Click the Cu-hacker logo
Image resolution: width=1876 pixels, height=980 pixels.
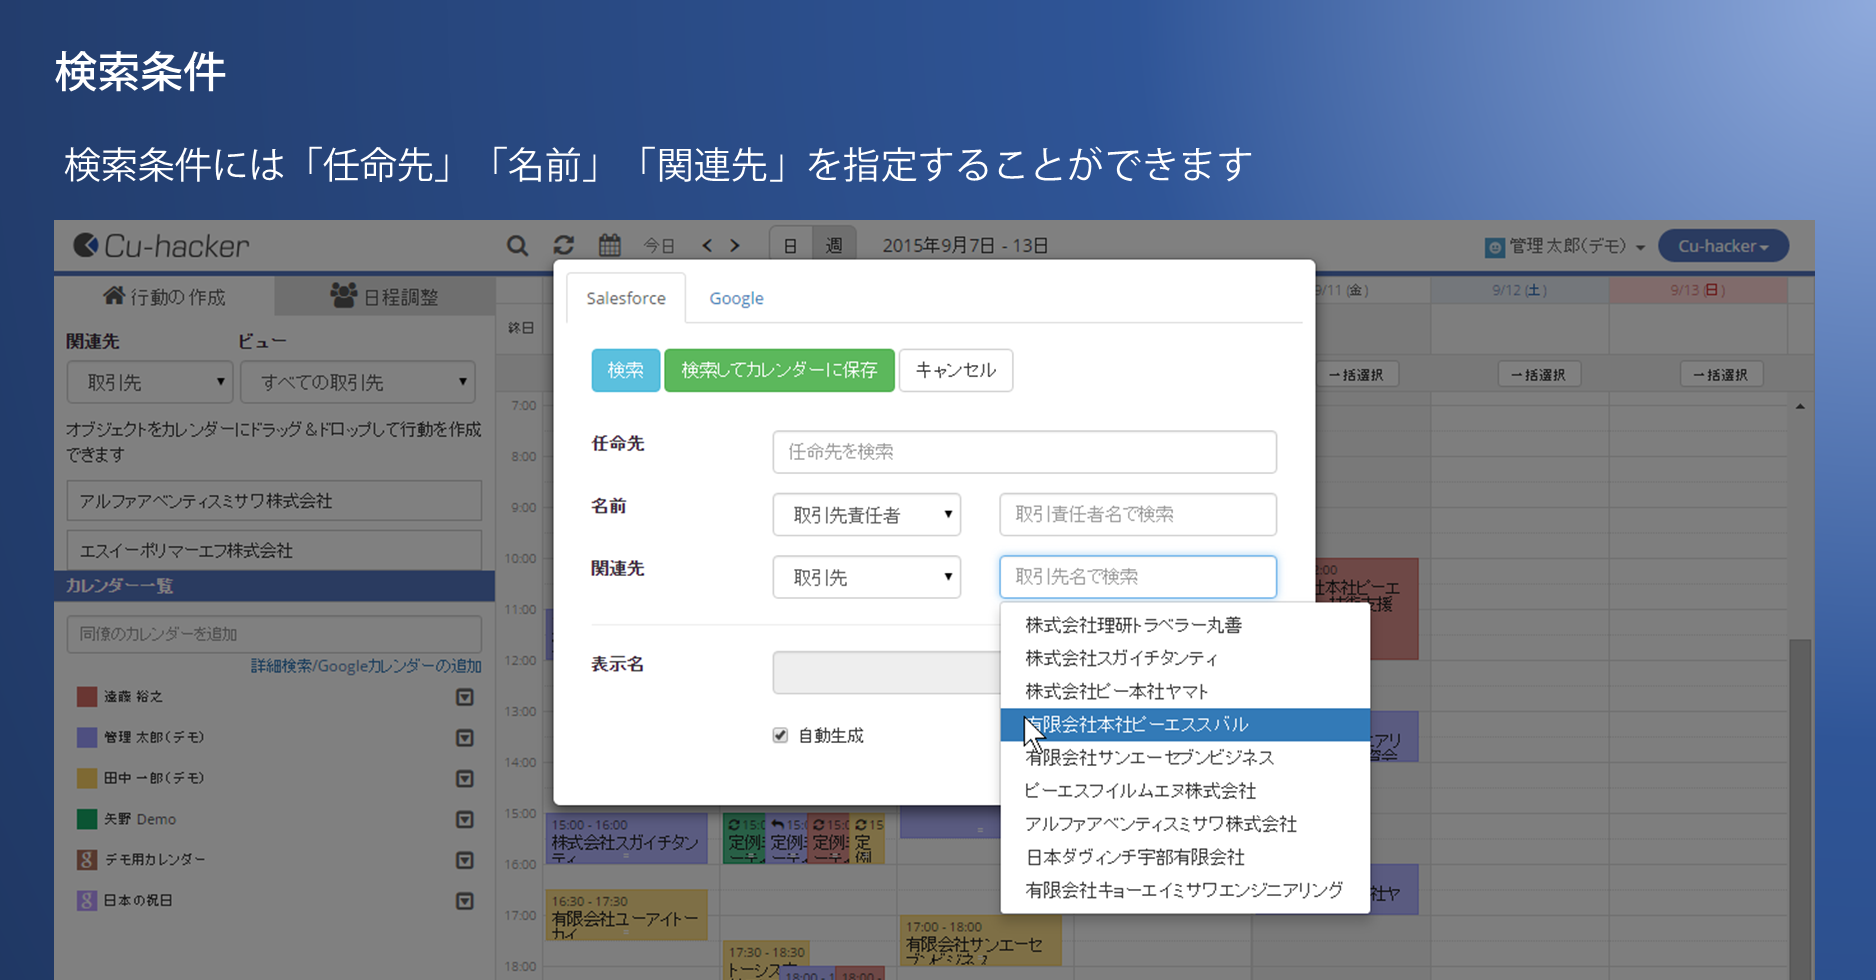(162, 246)
